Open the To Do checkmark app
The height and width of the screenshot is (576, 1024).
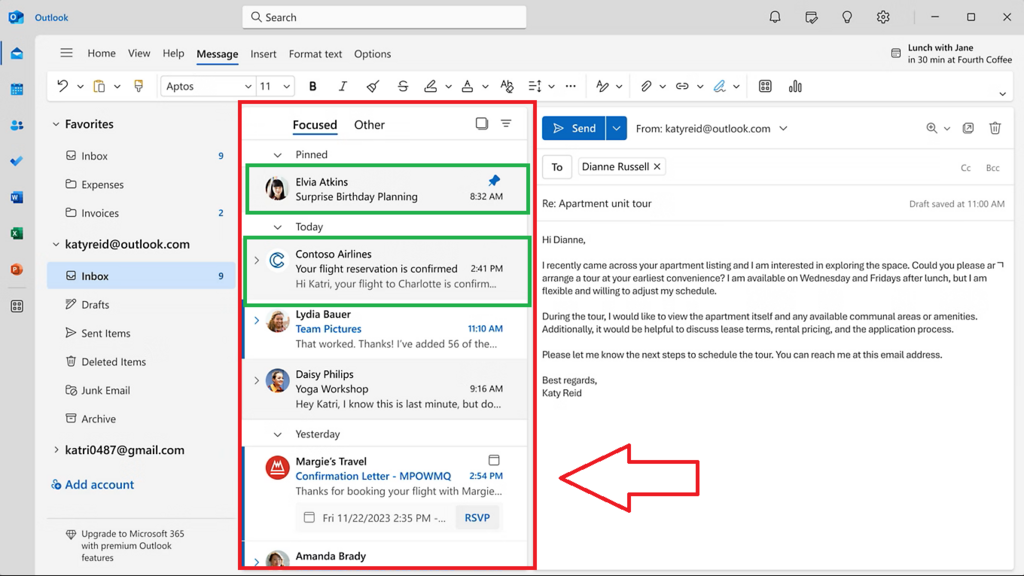pos(17,161)
